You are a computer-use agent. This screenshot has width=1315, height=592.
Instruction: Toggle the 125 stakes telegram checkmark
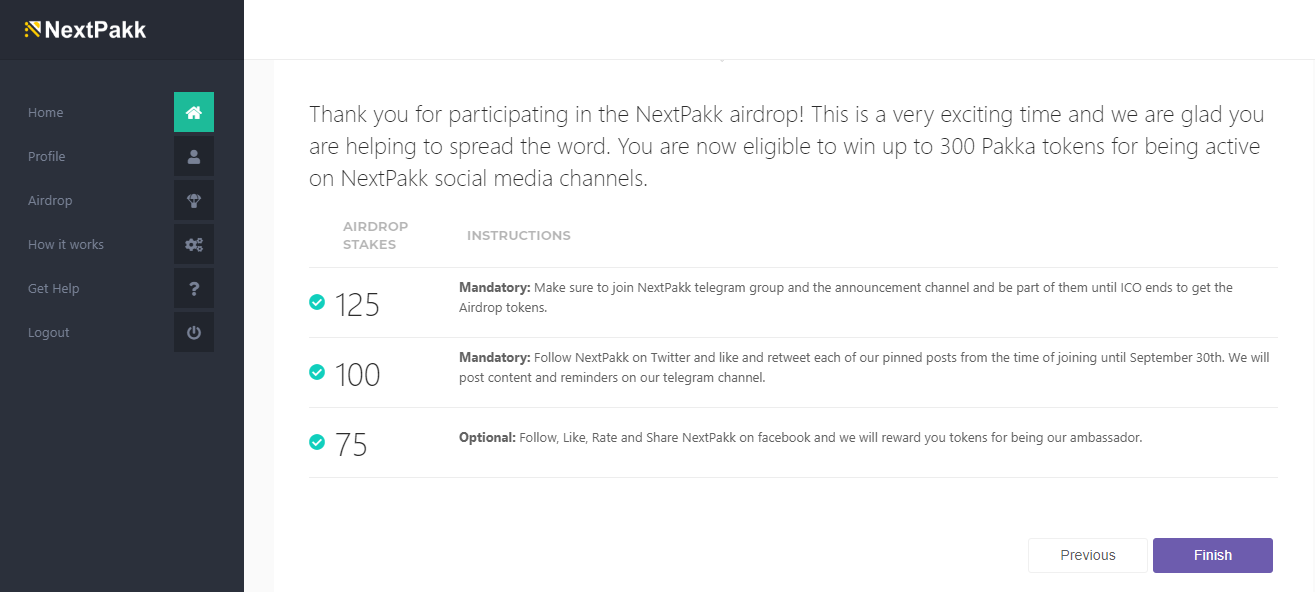tap(317, 302)
